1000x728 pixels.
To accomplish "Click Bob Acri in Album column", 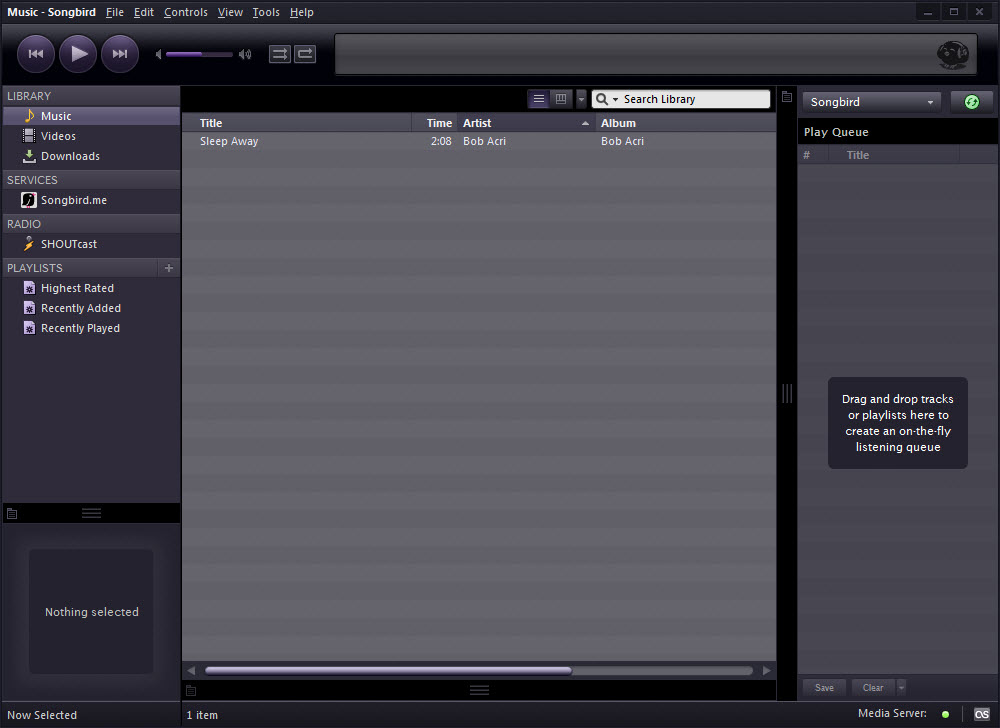I will pos(622,142).
